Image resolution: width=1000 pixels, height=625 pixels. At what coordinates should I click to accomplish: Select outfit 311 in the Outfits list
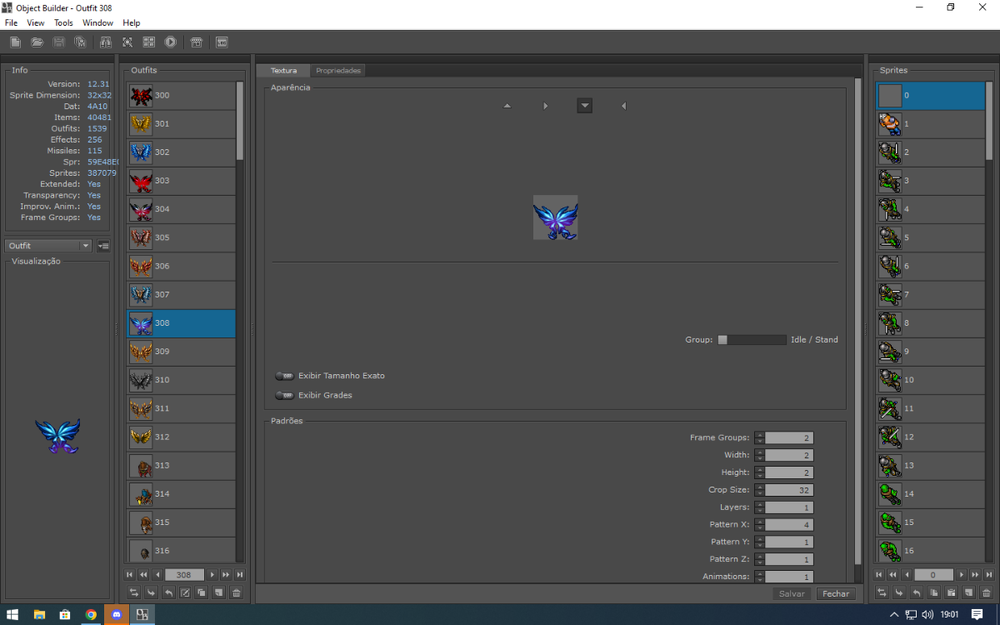click(x=182, y=409)
